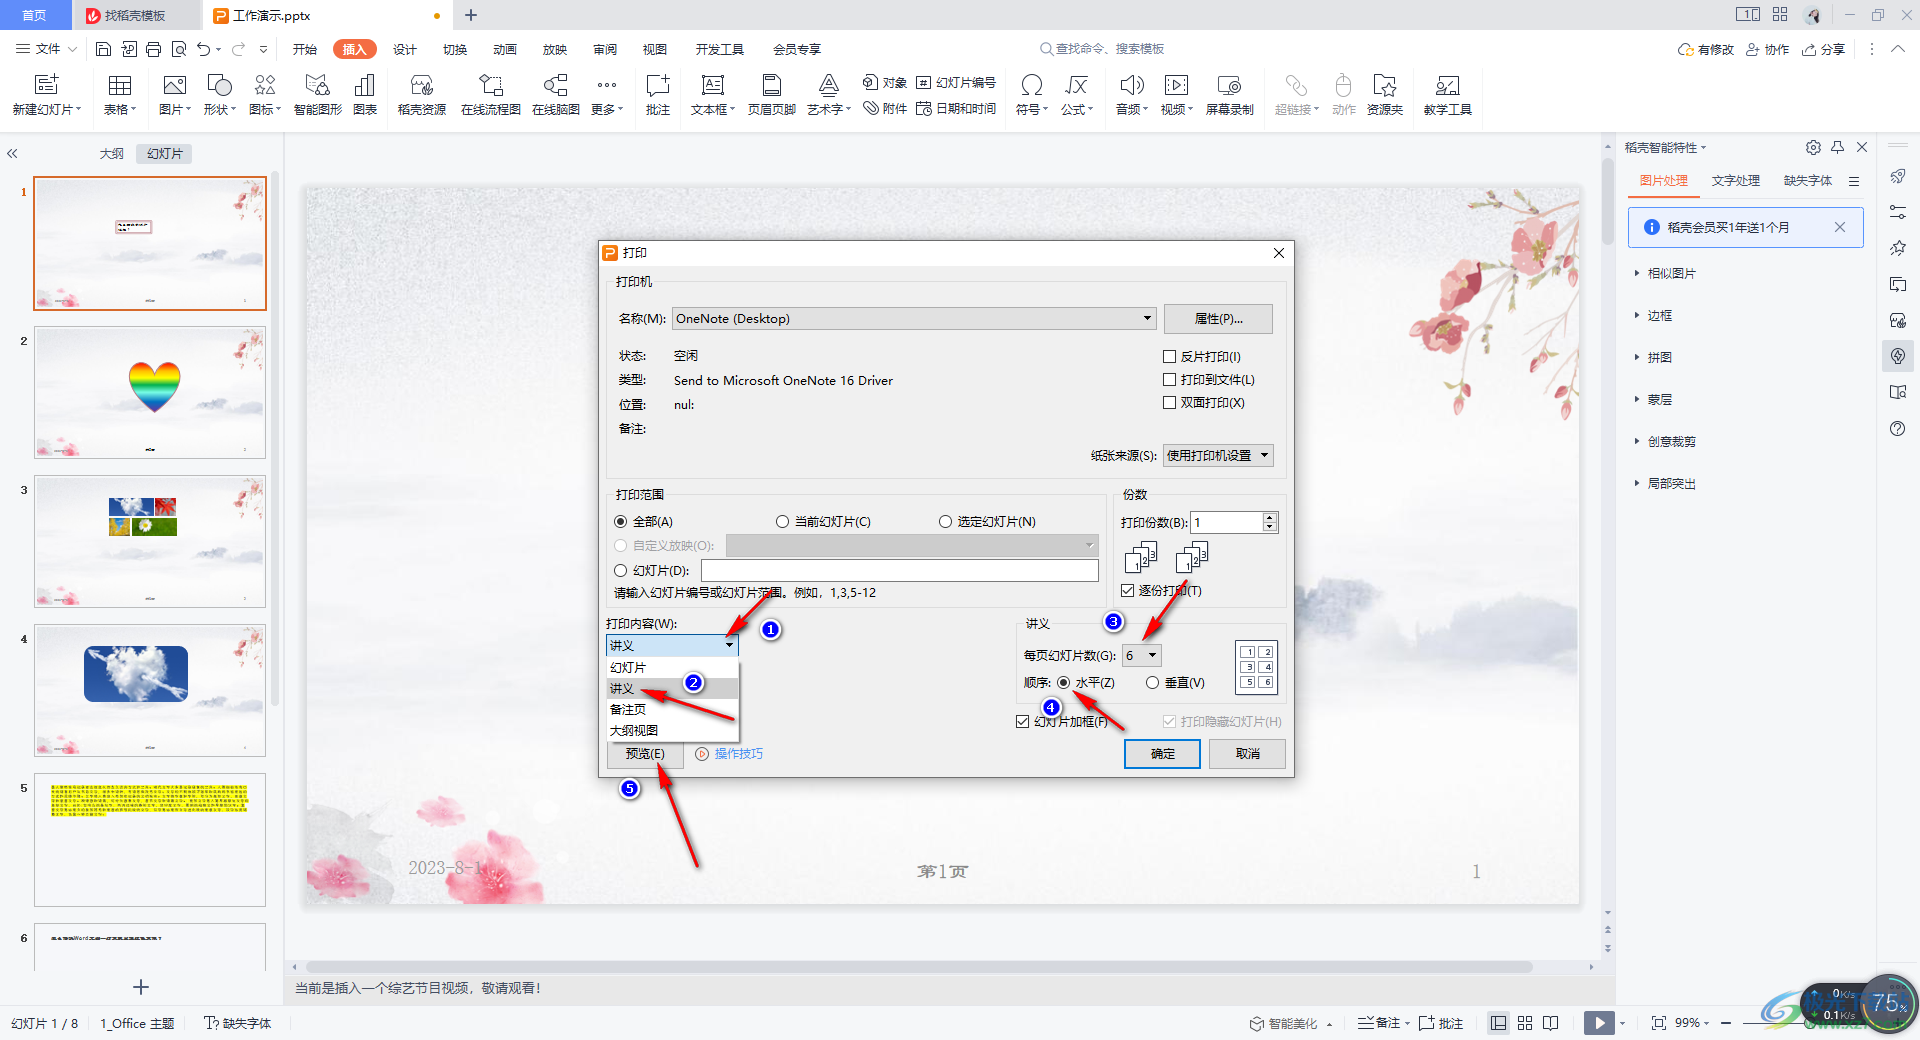Click the Text Box icon
This screenshot has width=1920, height=1040.
pos(712,85)
